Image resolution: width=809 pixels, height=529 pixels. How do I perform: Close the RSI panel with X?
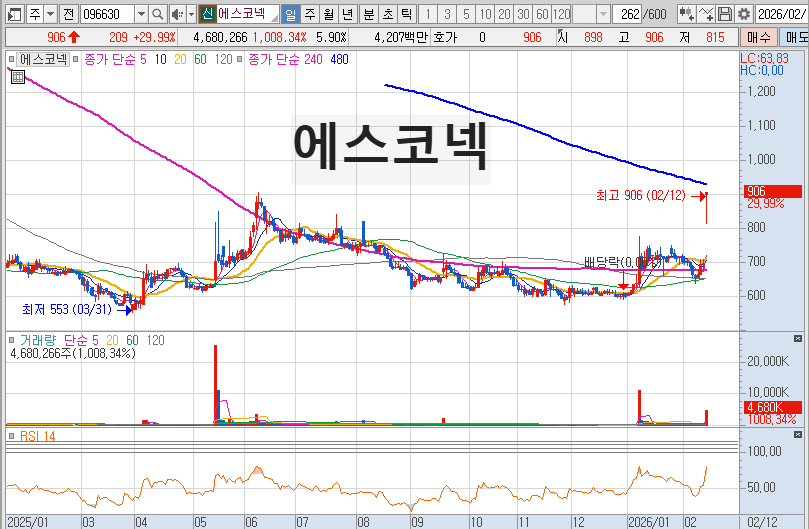pos(798,435)
